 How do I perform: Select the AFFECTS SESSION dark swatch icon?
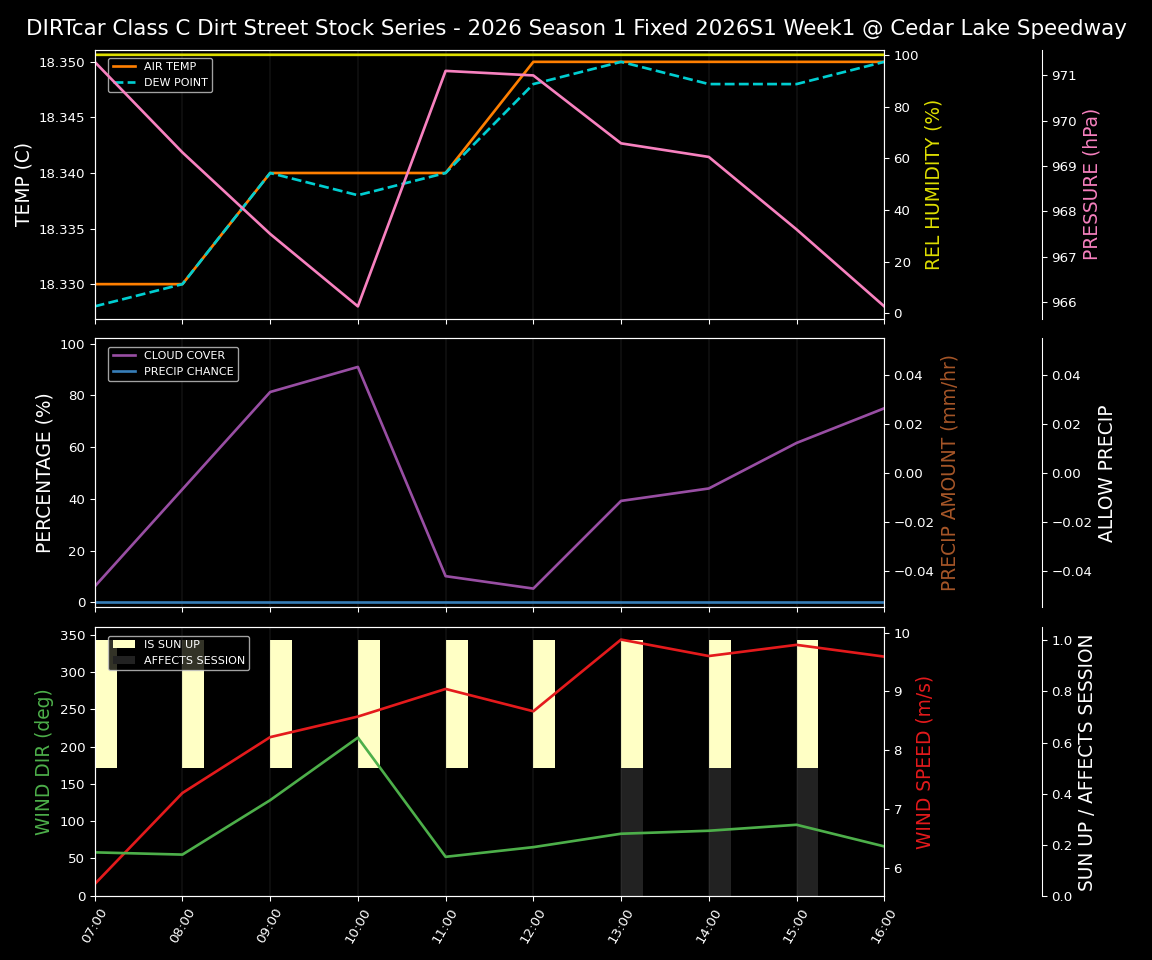tap(124, 660)
